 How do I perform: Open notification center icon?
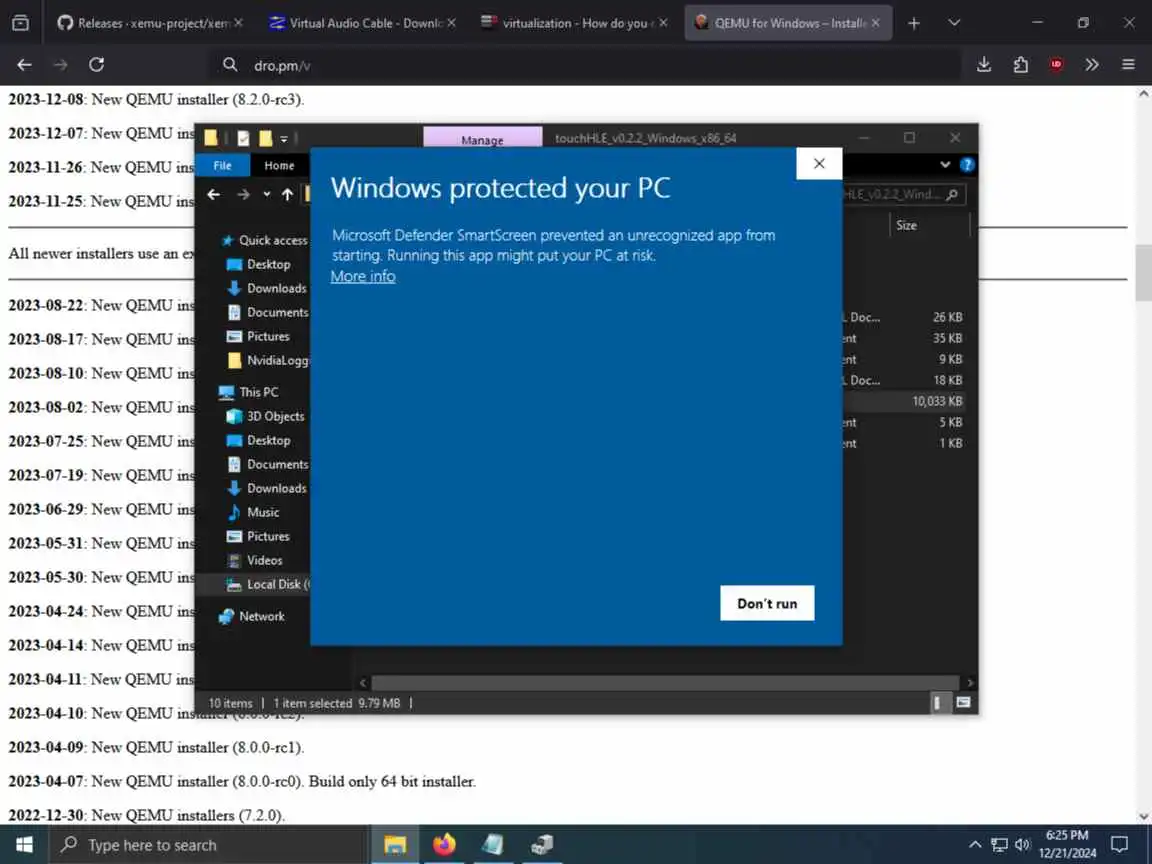tap(1120, 845)
